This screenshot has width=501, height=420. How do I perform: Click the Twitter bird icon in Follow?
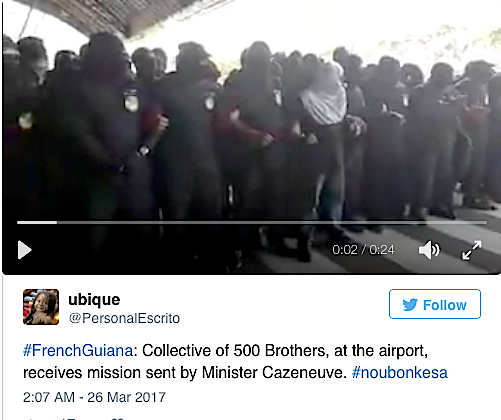(410, 305)
